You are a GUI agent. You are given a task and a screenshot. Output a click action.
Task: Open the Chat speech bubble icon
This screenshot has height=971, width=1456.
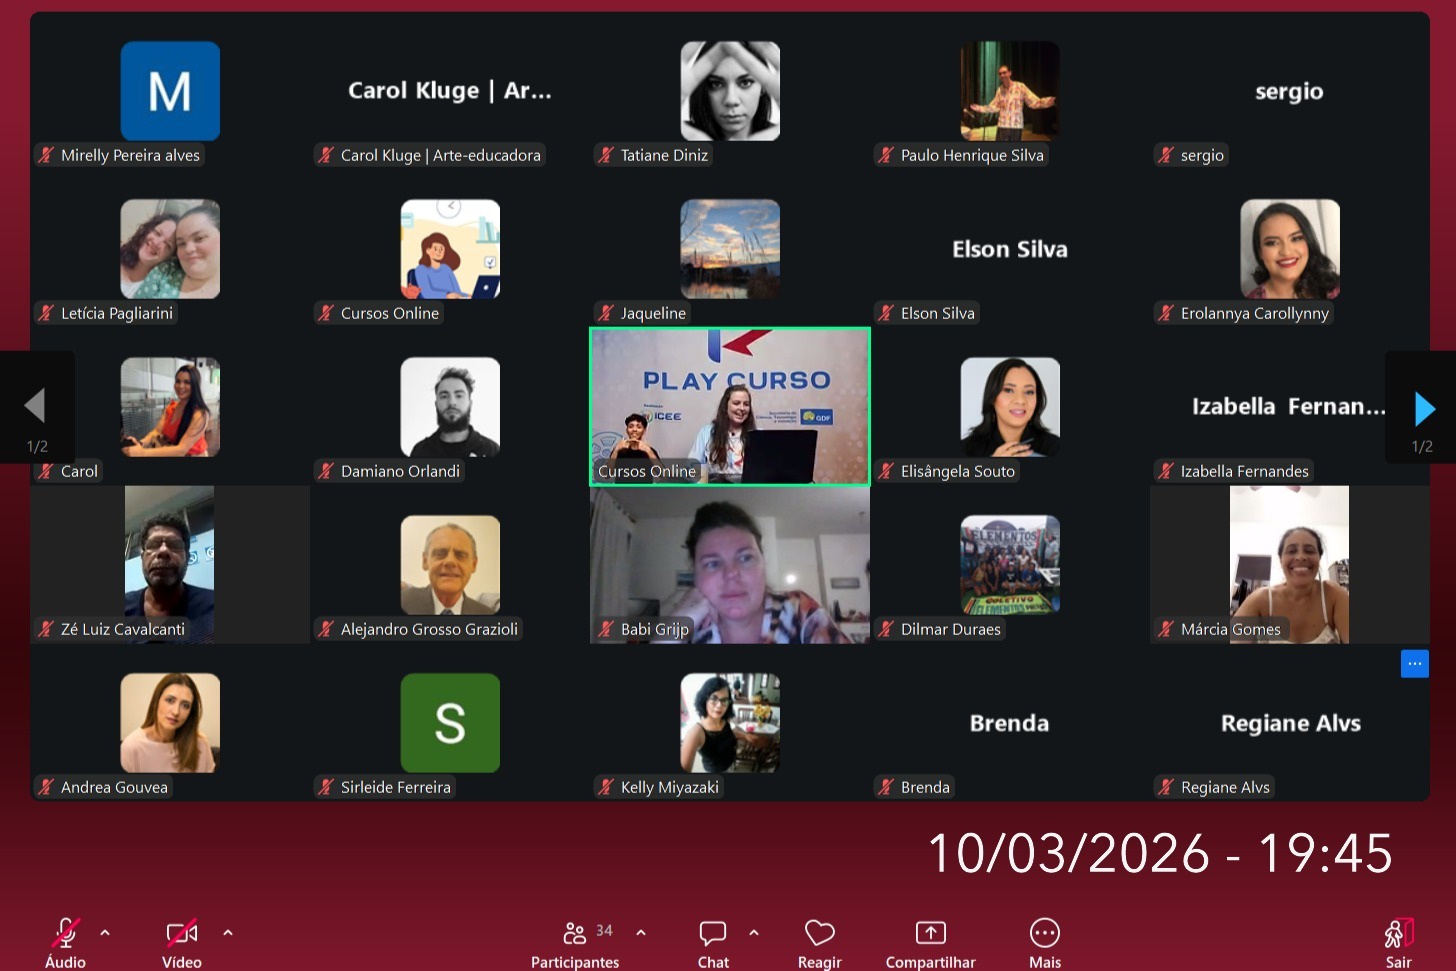[713, 933]
